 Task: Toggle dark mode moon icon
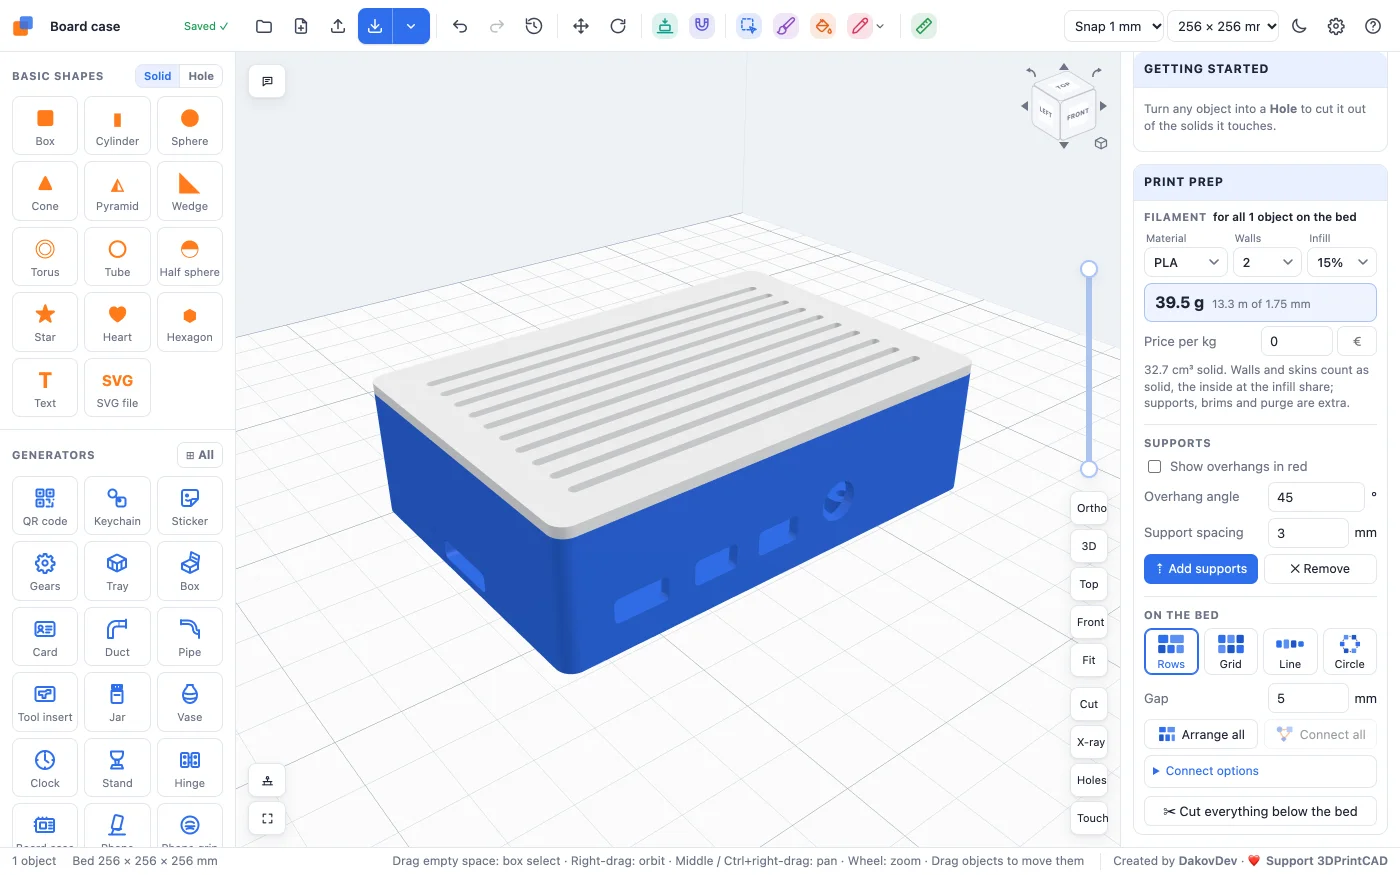click(x=1299, y=26)
